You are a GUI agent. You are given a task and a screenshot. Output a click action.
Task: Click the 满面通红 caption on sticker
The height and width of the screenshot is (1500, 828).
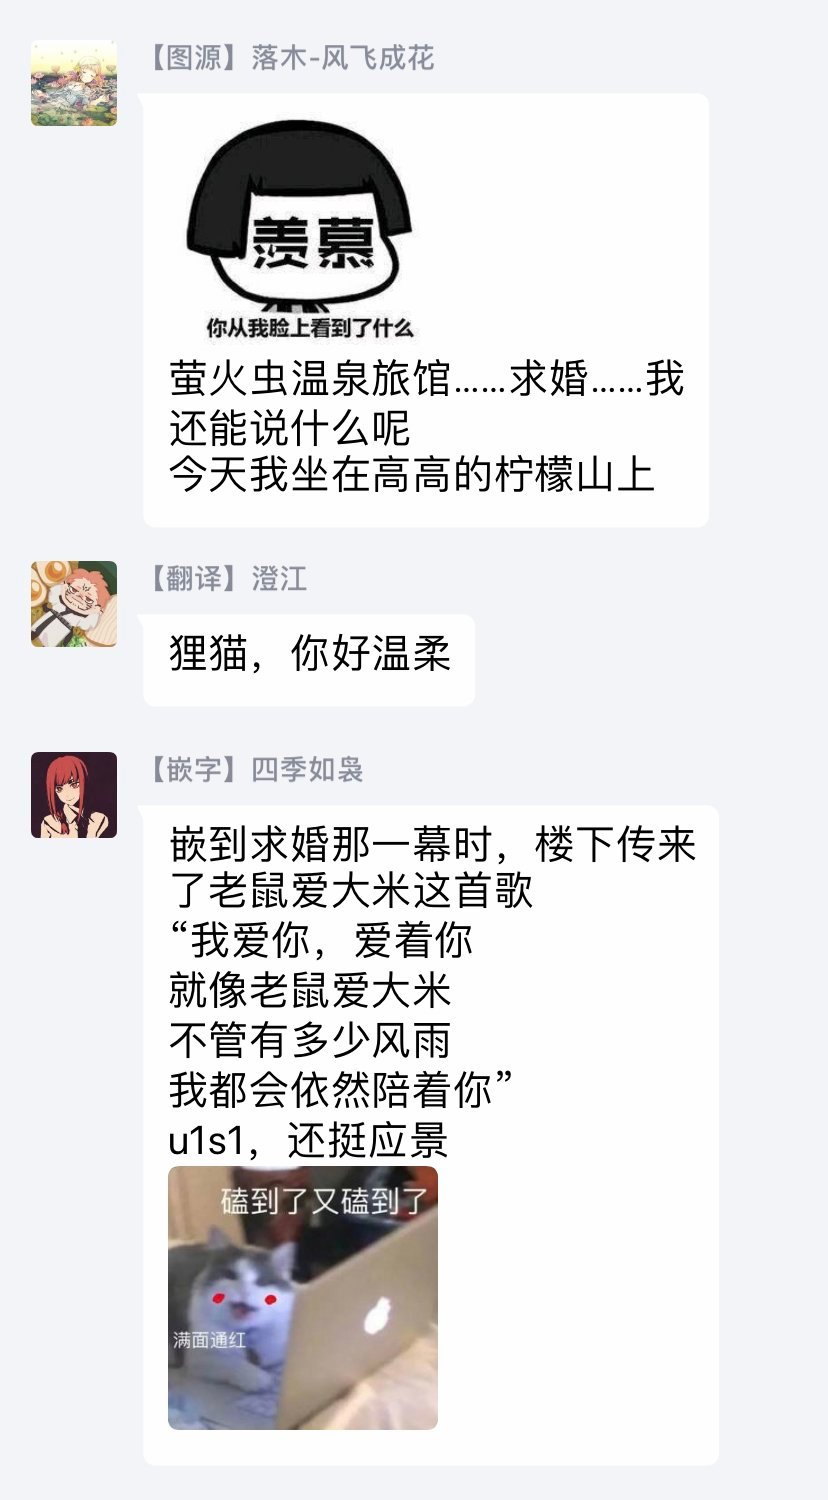(209, 1340)
